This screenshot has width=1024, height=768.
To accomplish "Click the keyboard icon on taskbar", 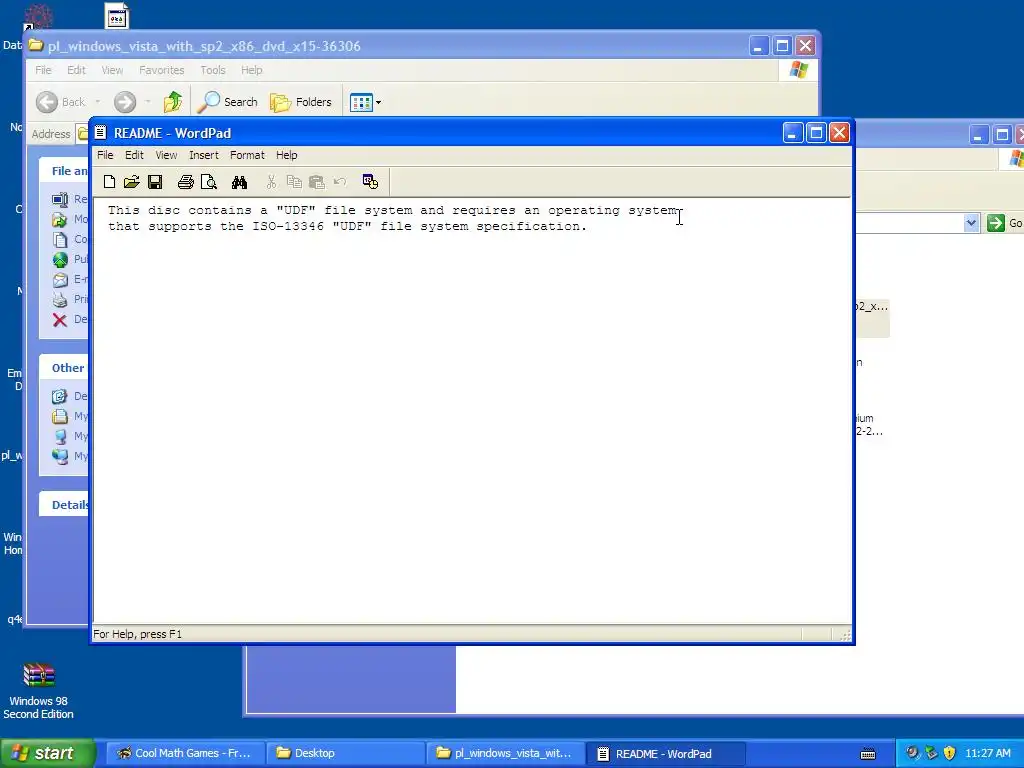I will (867, 754).
